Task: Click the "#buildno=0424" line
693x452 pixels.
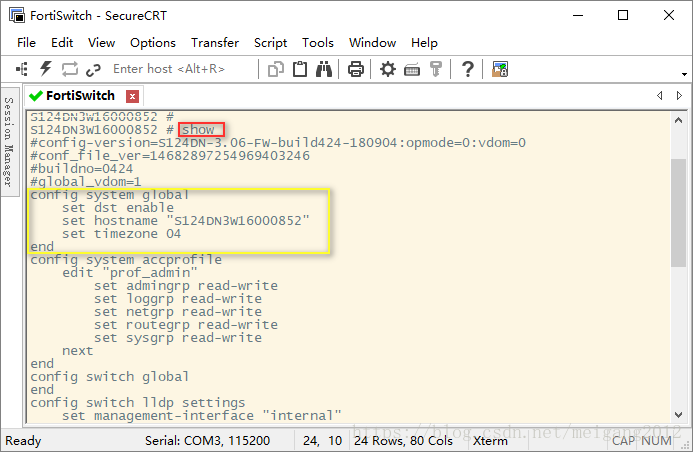Action: (x=82, y=169)
